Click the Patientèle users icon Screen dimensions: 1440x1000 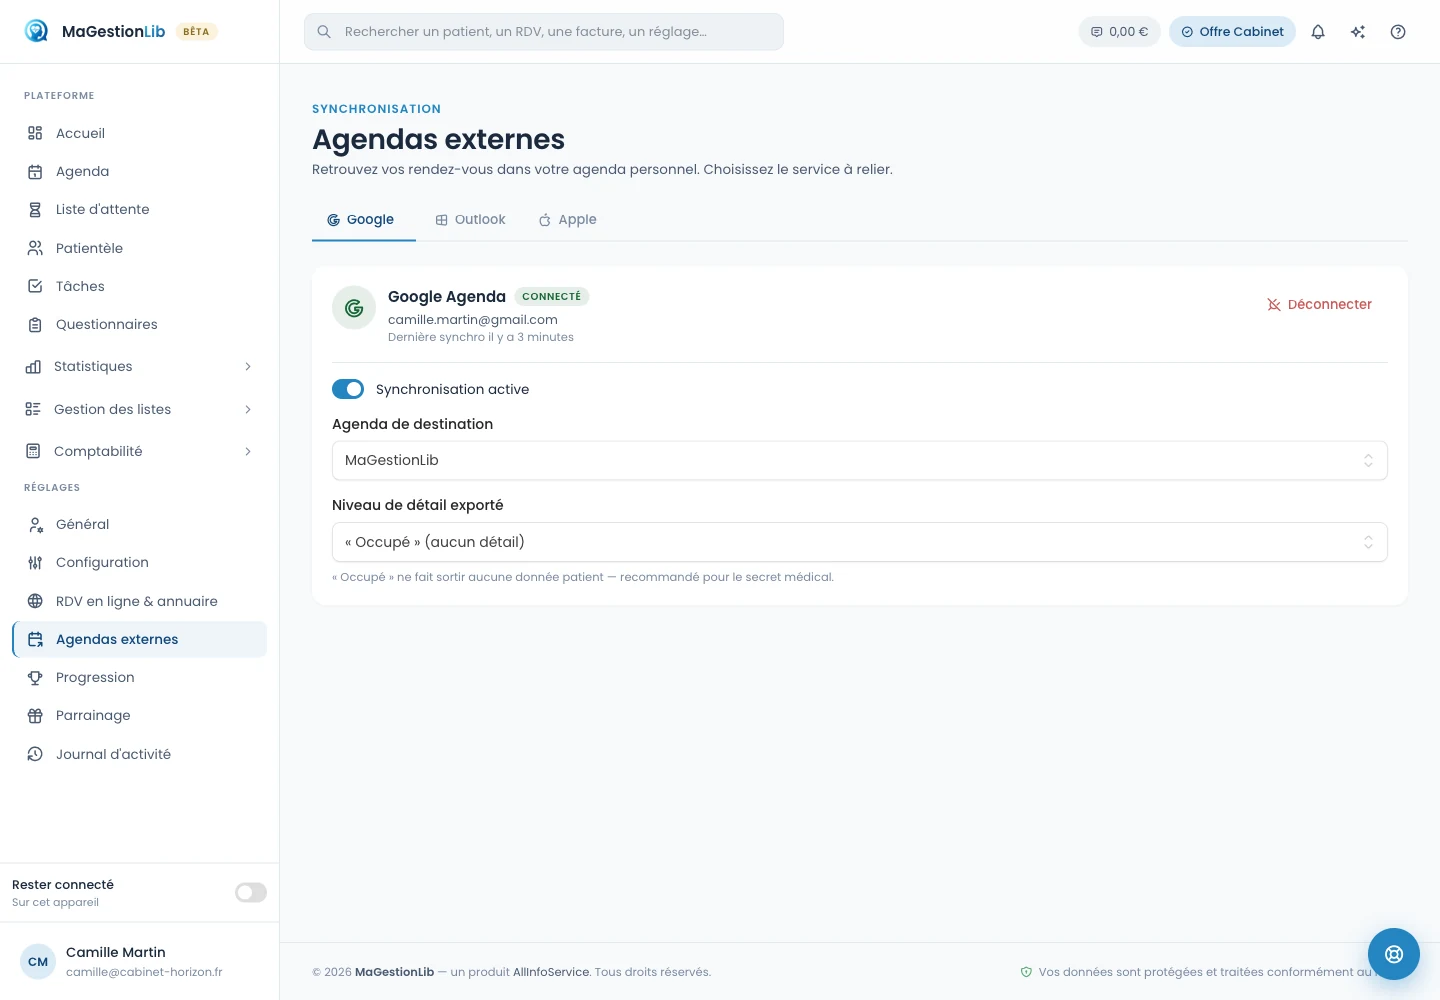click(35, 248)
